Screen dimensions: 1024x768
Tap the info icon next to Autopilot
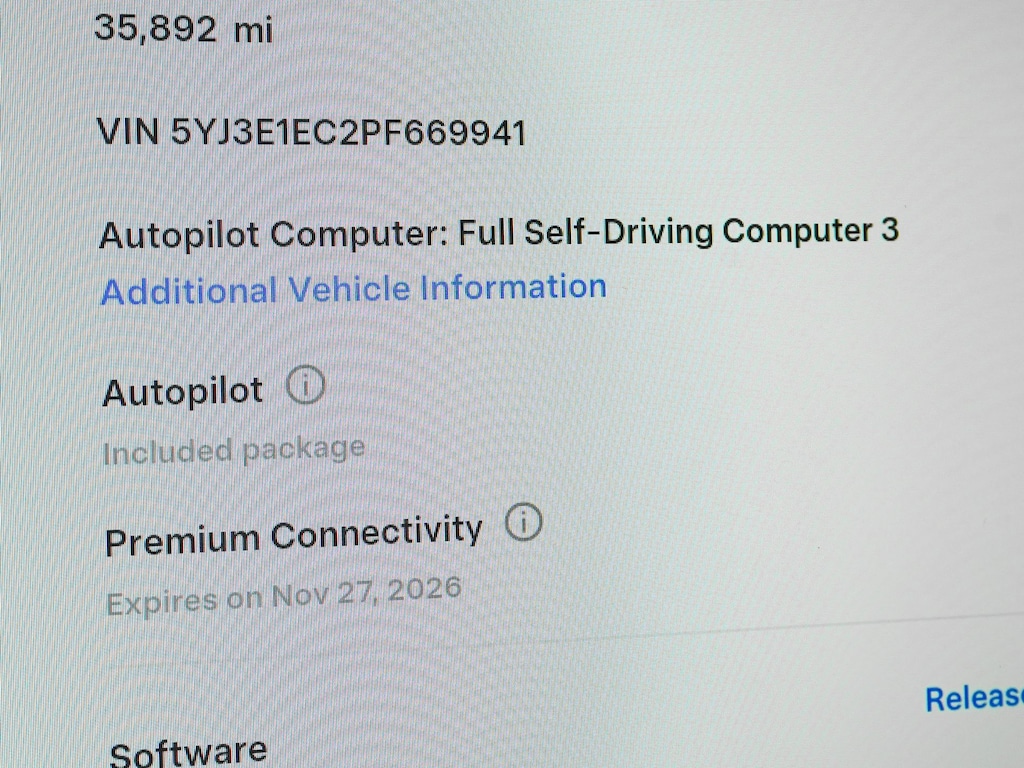(x=305, y=385)
